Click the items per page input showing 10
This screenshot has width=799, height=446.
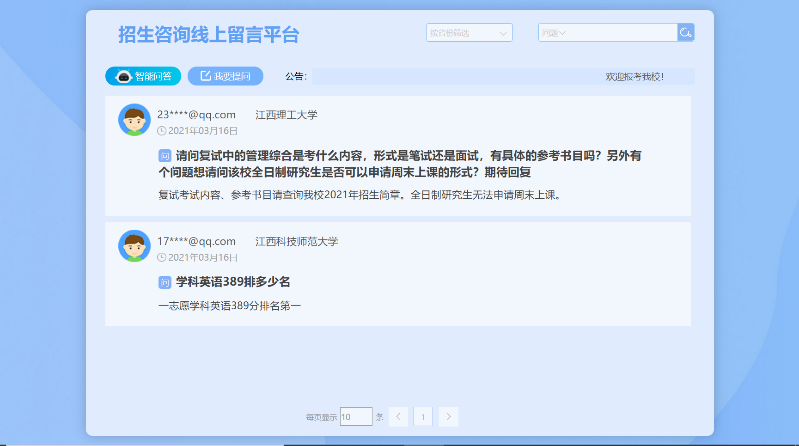pos(356,416)
